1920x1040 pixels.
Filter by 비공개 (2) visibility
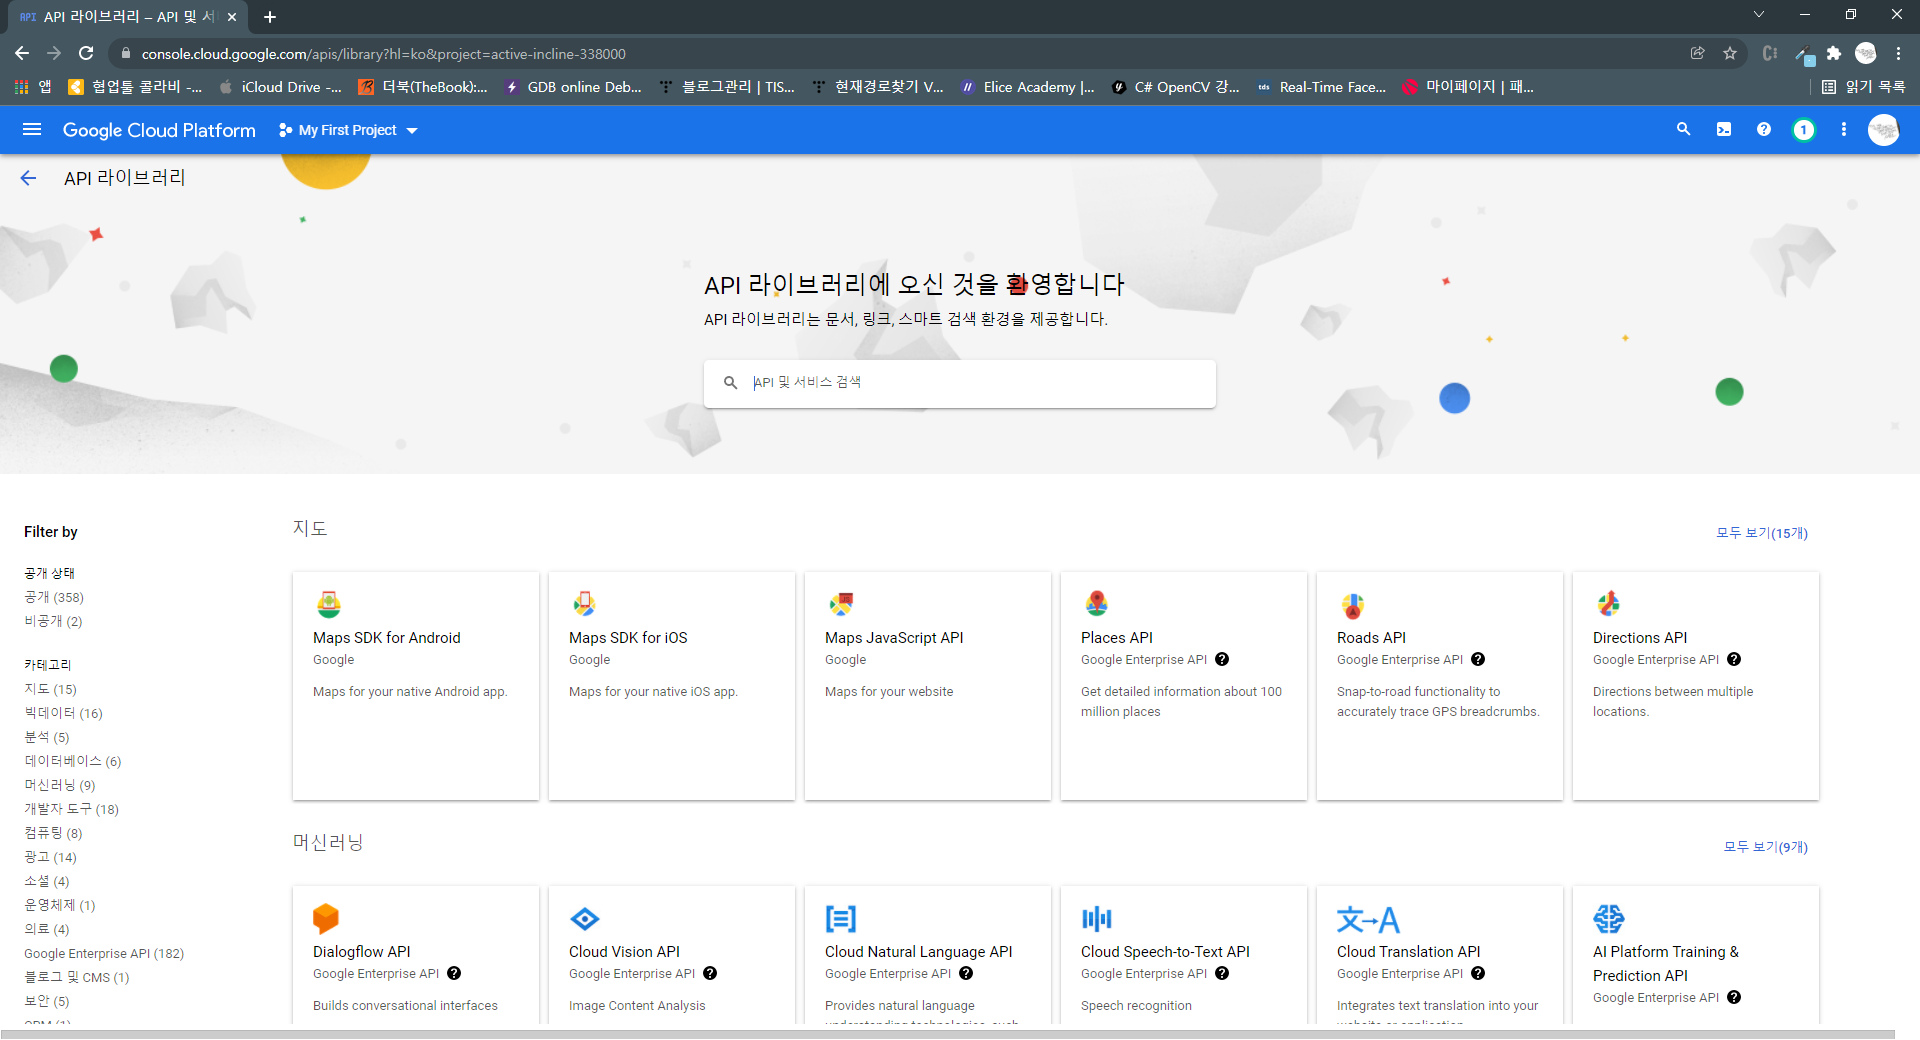tap(53, 621)
